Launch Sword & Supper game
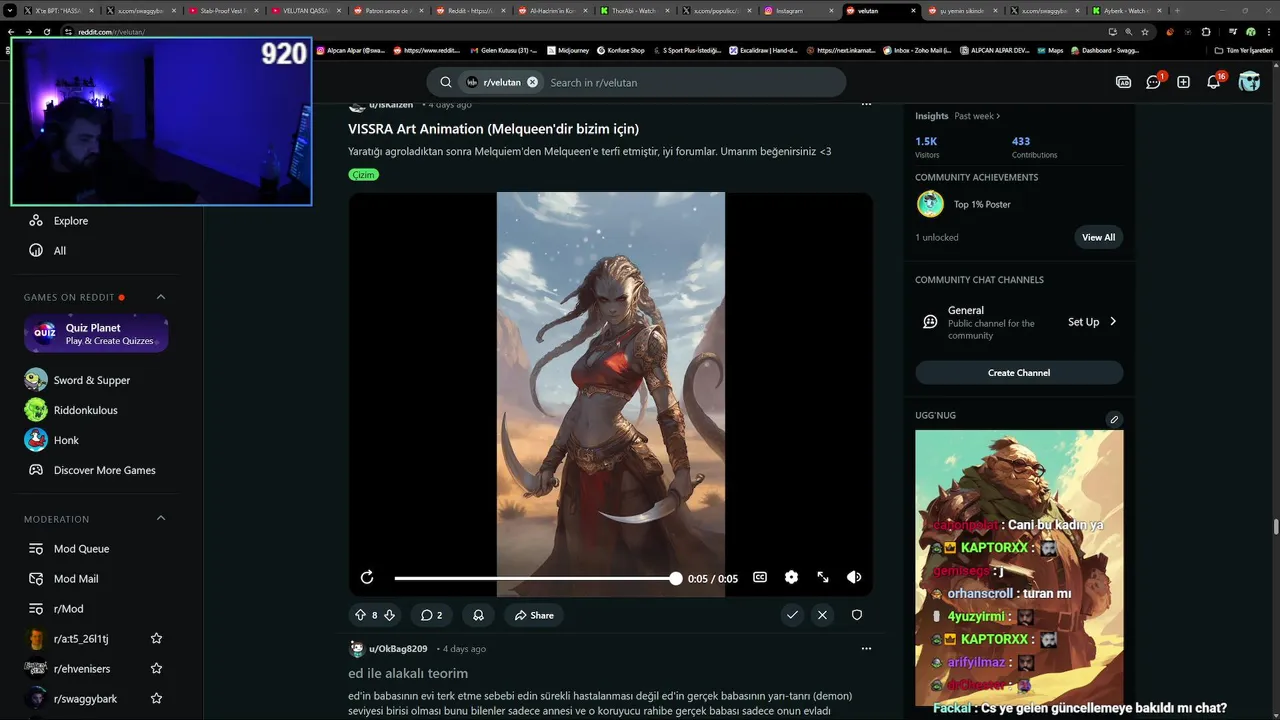Image resolution: width=1280 pixels, height=720 pixels. (90, 380)
